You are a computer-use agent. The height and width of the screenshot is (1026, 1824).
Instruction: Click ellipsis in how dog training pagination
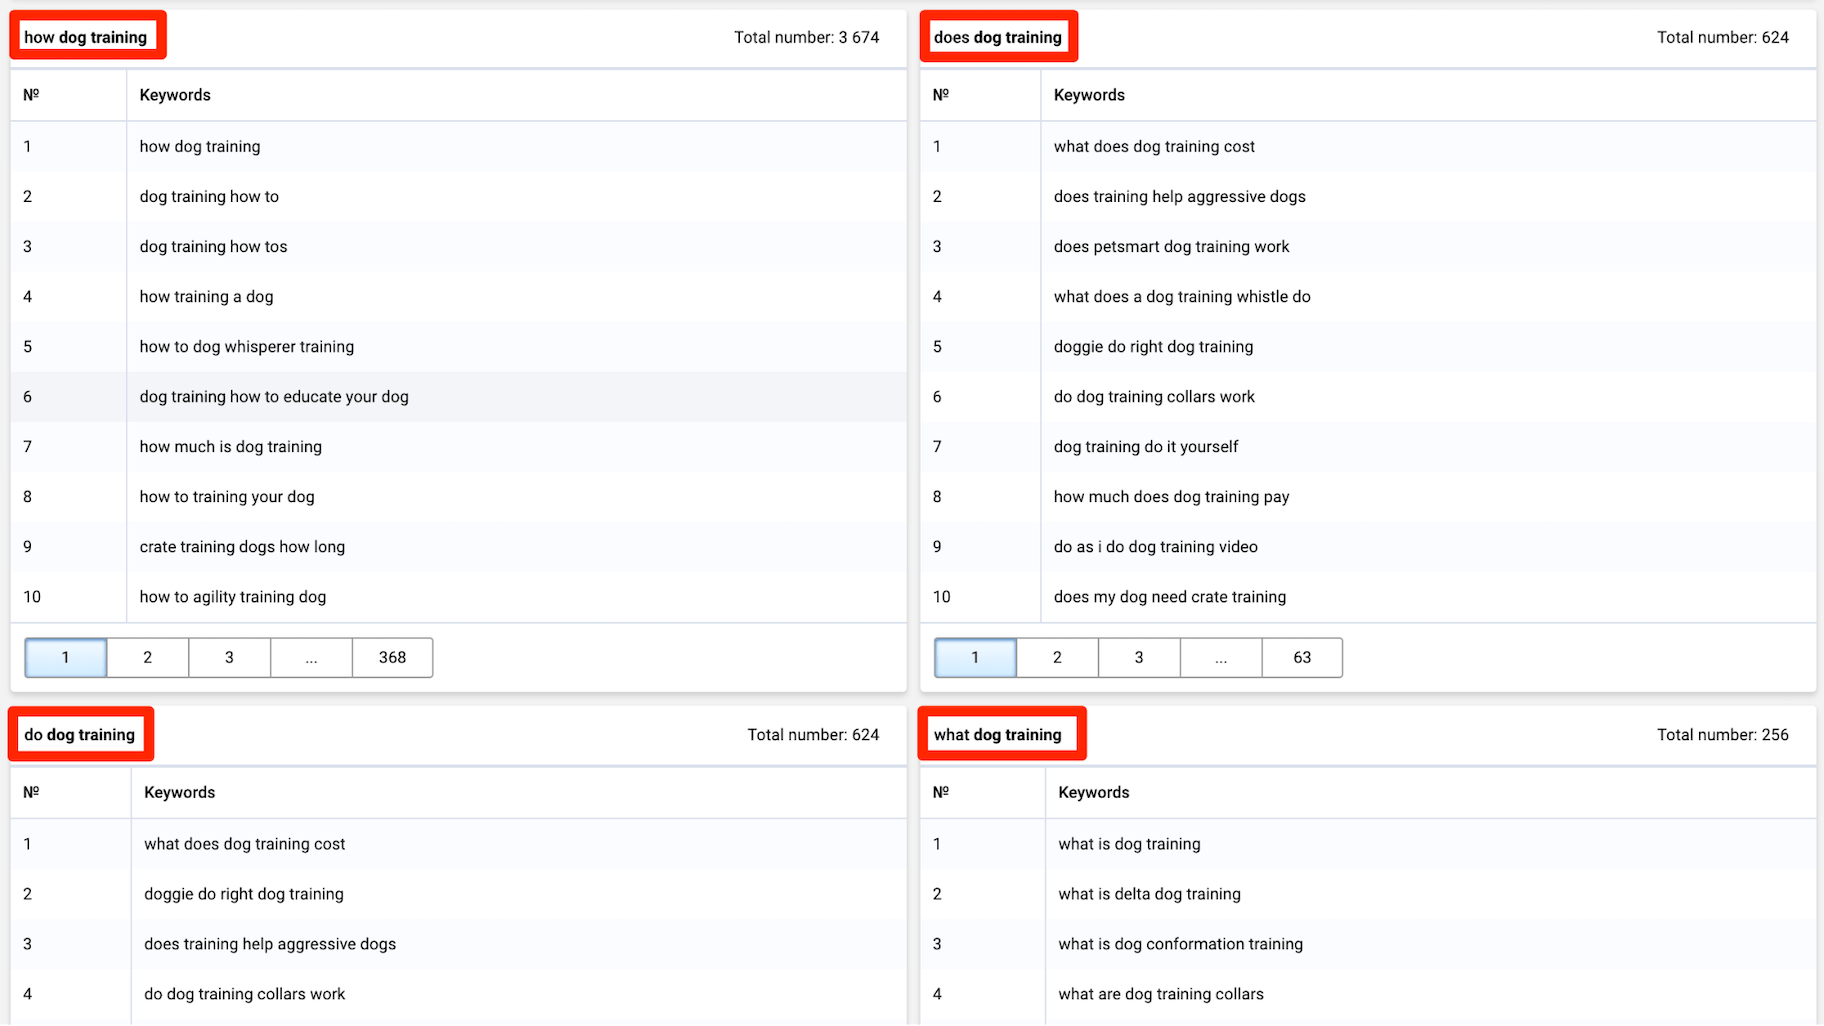[311, 657]
